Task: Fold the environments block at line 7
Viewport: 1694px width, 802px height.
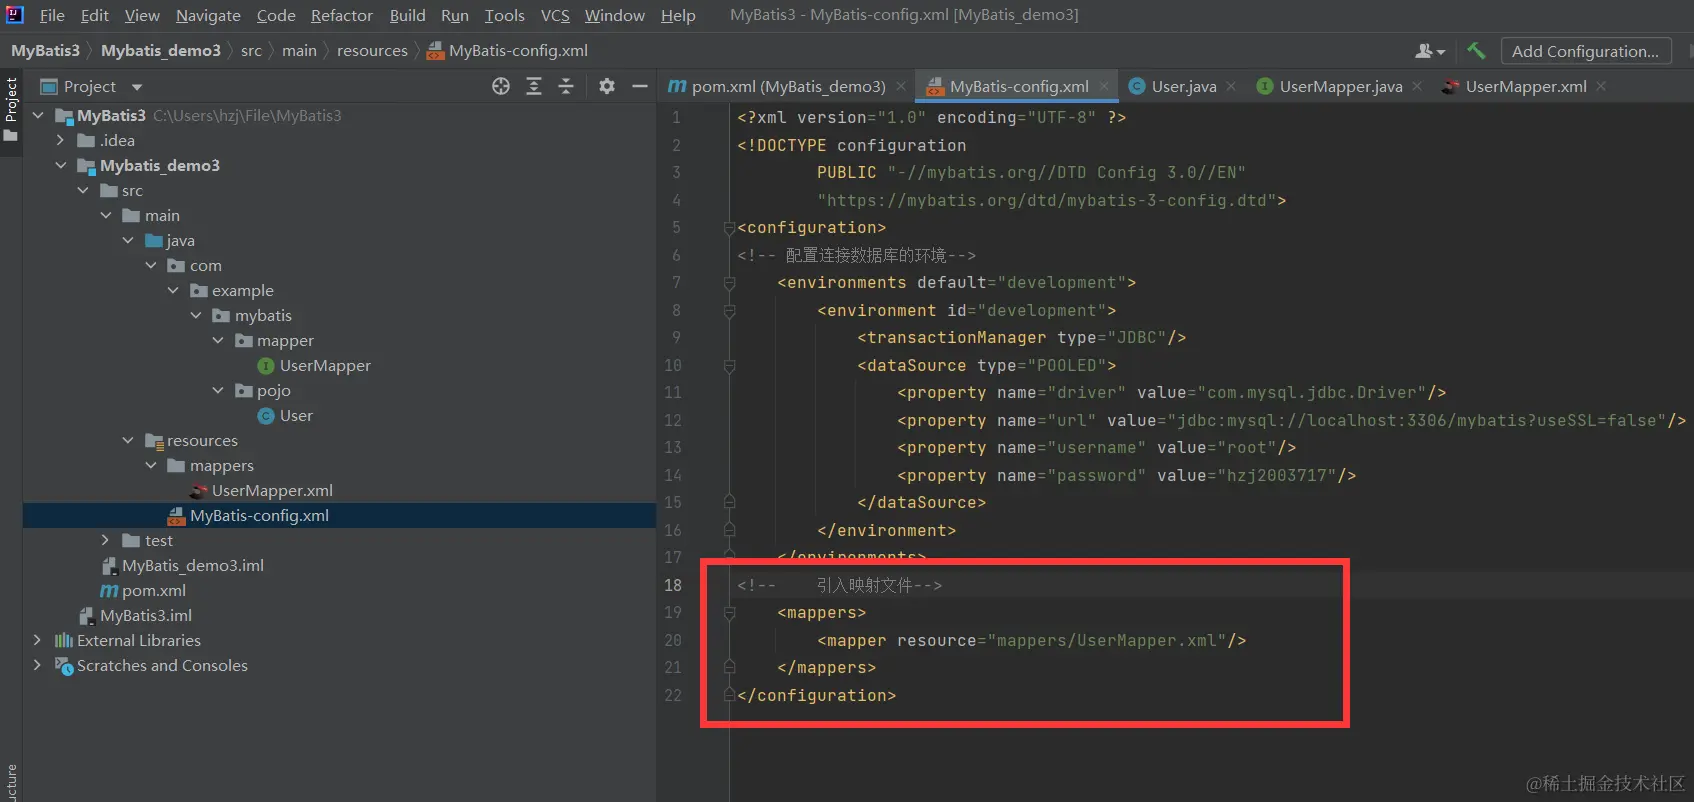Action: coord(729,283)
